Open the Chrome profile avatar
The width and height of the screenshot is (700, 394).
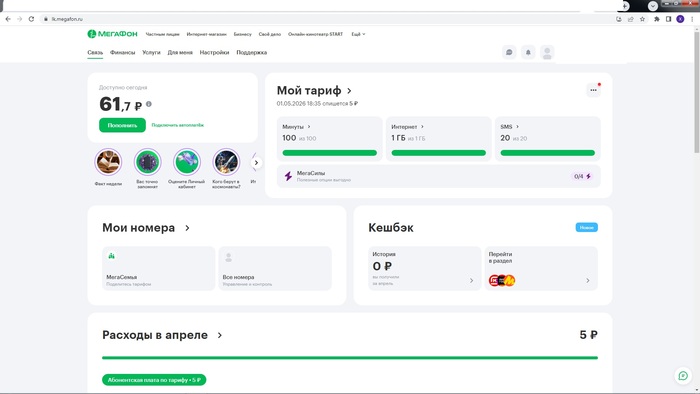coord(680,19)
